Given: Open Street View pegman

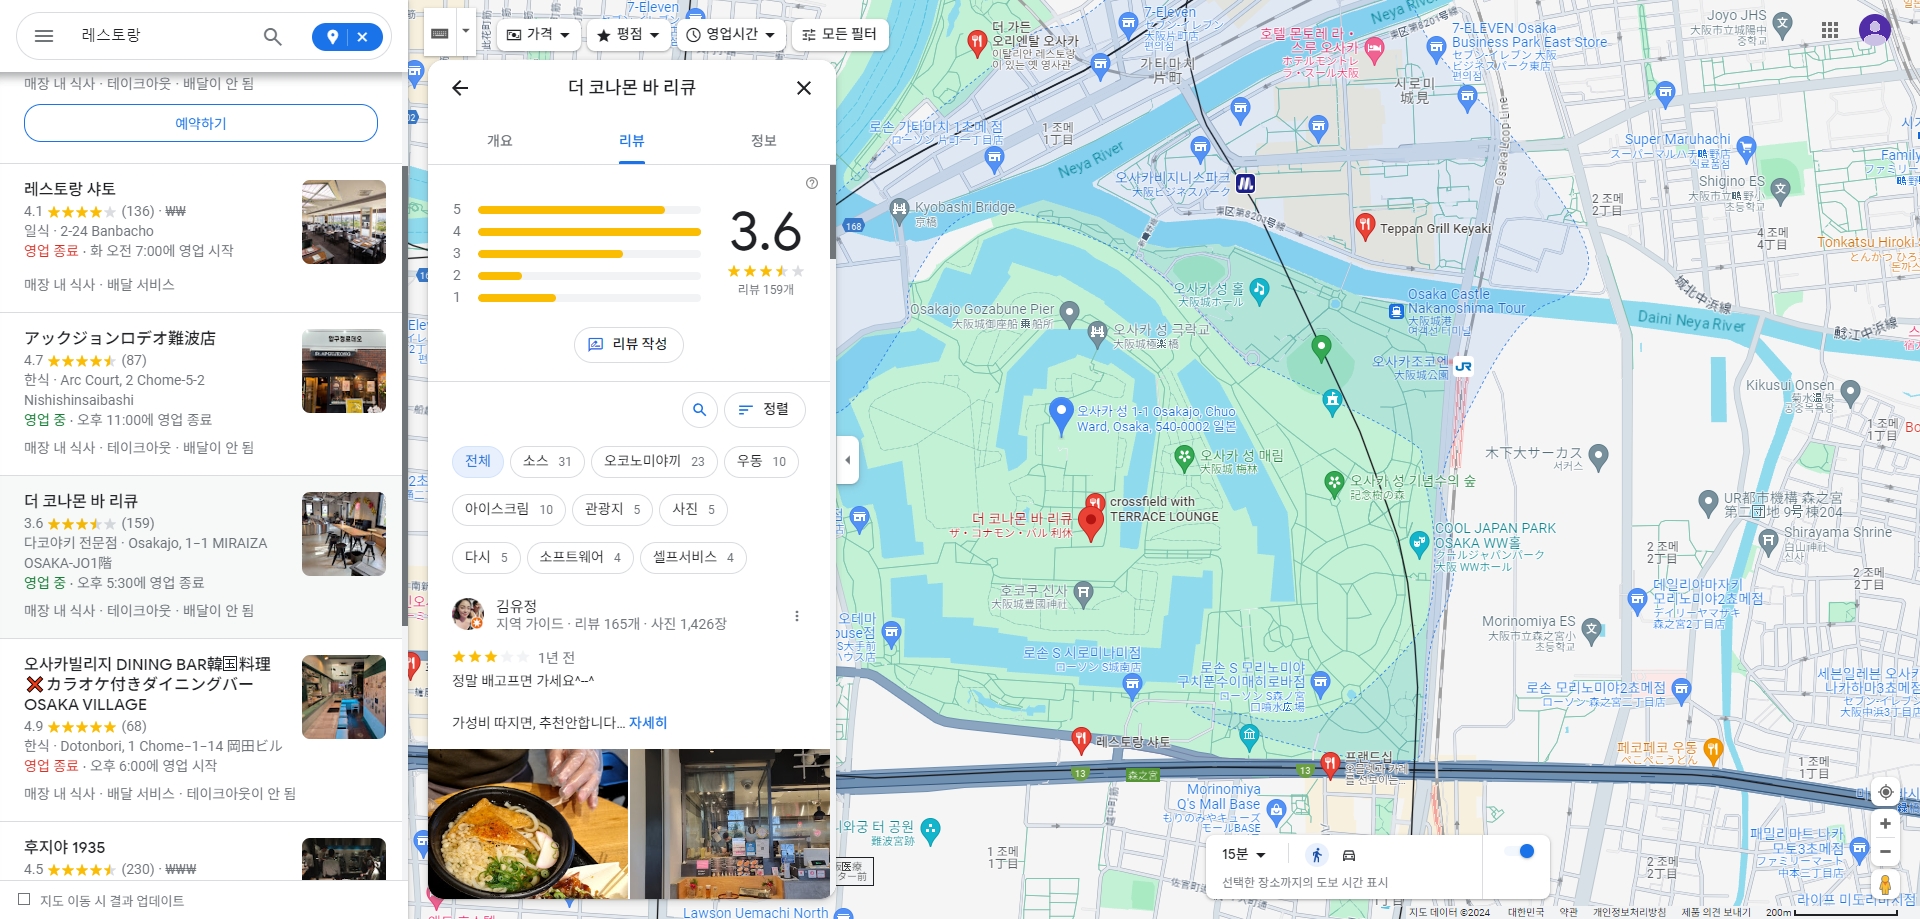Looking at the screenshot, I should [1885, 885].
